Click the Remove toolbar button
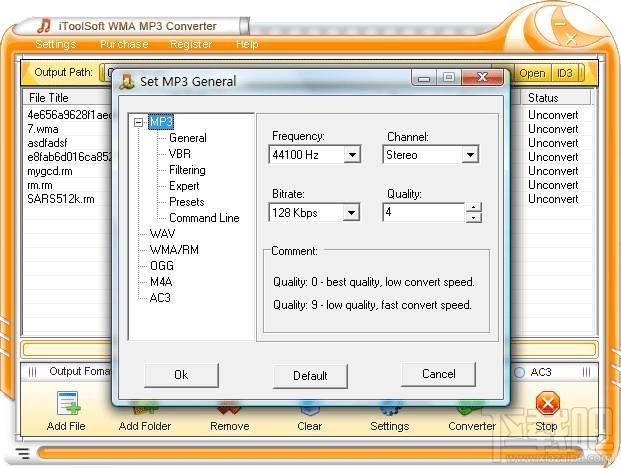 tap(230, 416)
